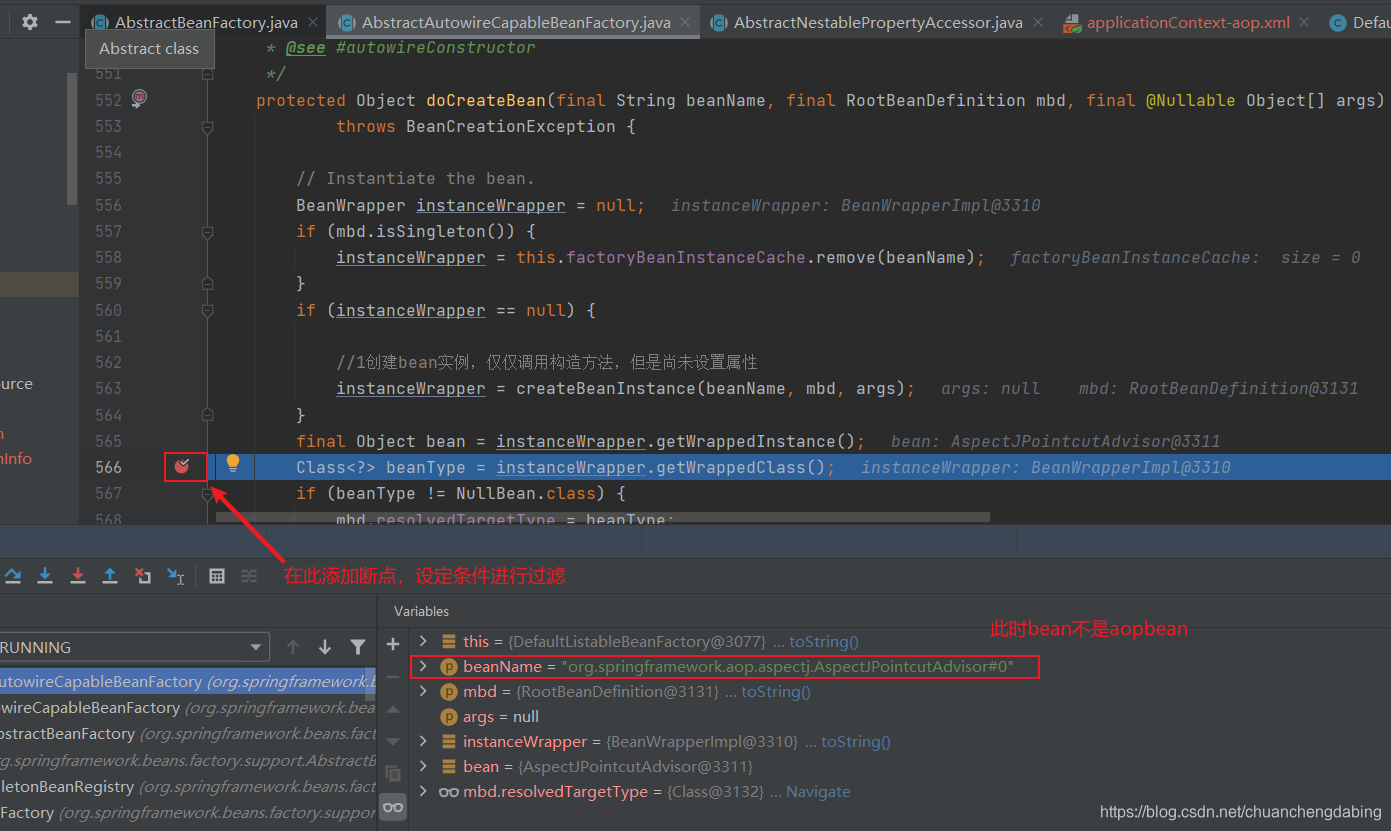Image resolution: width=1391 pixels, height=831 pixels.
Task: Close the AbstractBeanFactory.java tab
Action: [x=313, y=22]
